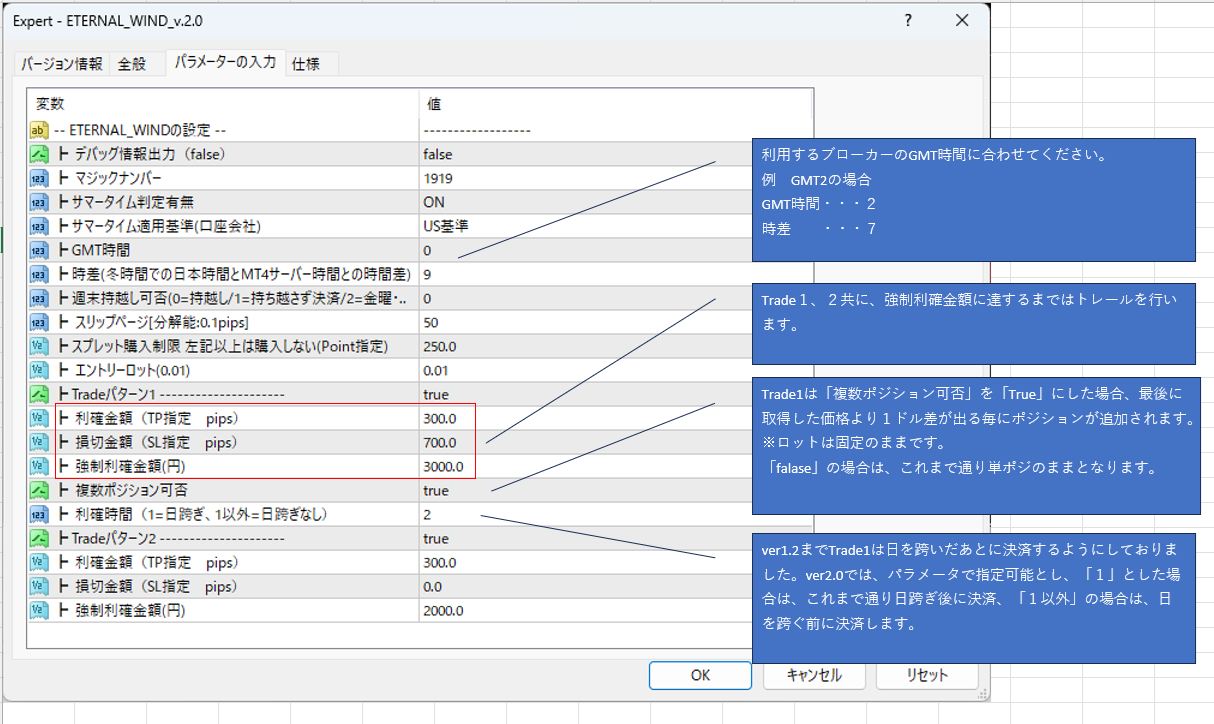Confirm settings with the OK button

tap(700, 675)
